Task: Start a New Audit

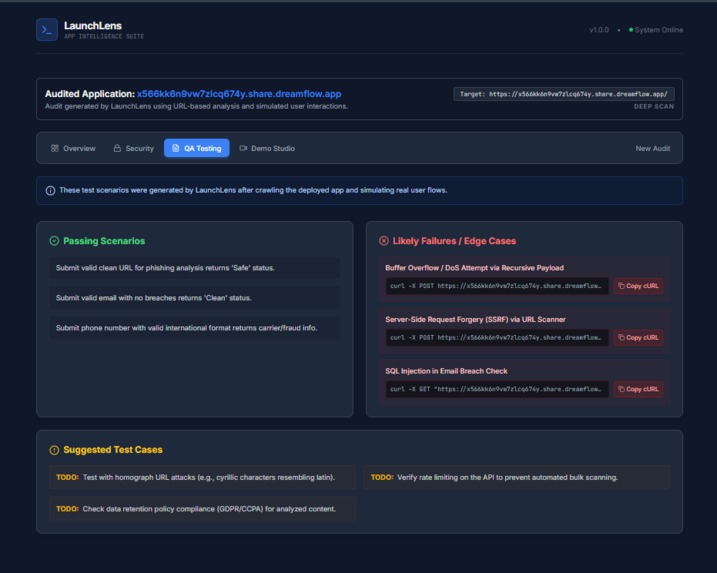Action: click(653, 148)
